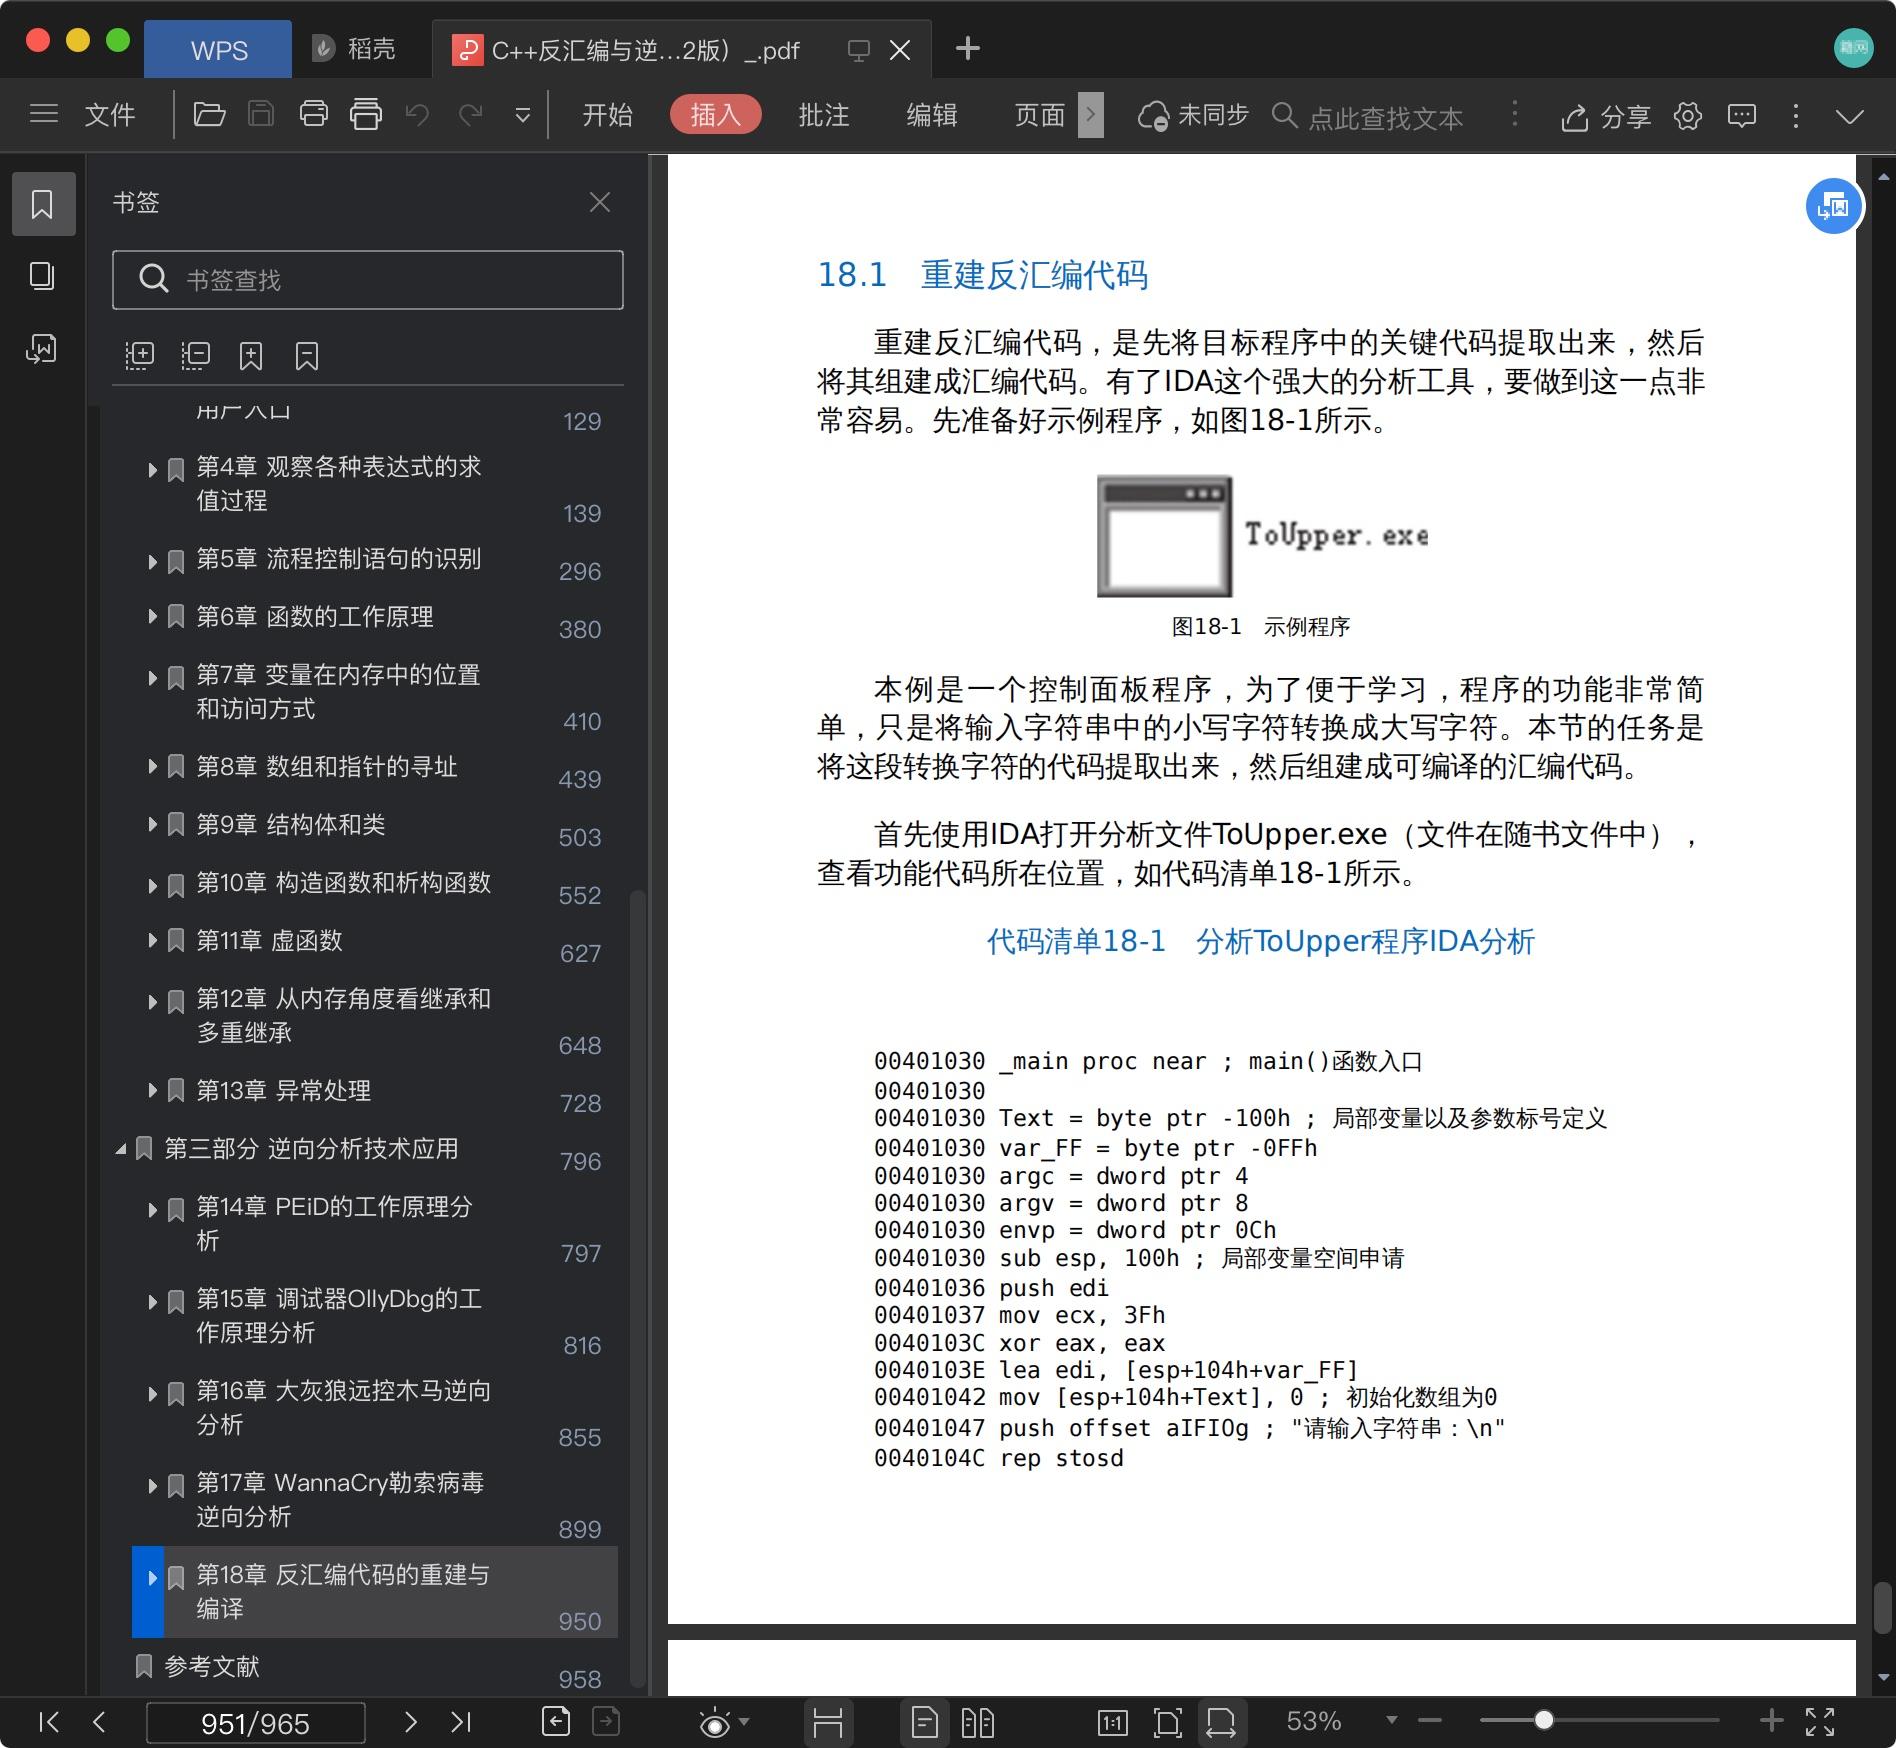Expand the 第8章 数组和指针的寻址 entry
The height and width of the screenshot is (1748, 1896).
pos(152,767)
